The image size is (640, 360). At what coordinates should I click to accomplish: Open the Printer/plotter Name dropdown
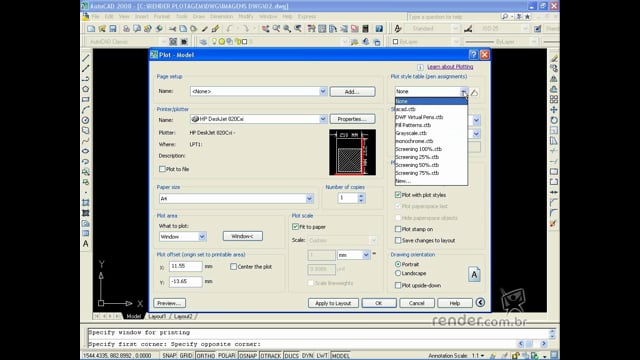pos(323,119)
